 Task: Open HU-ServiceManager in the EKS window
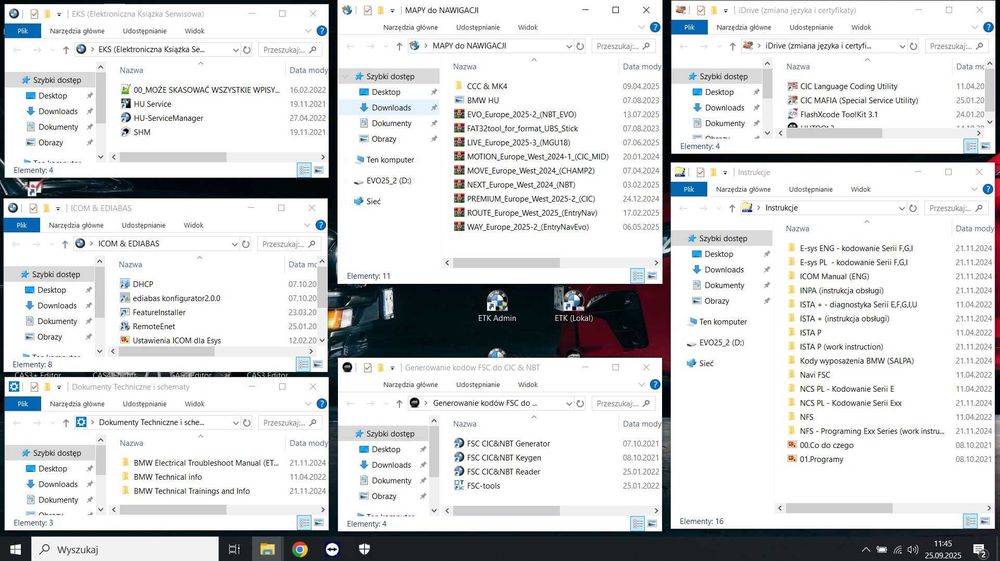click(168, 118)
